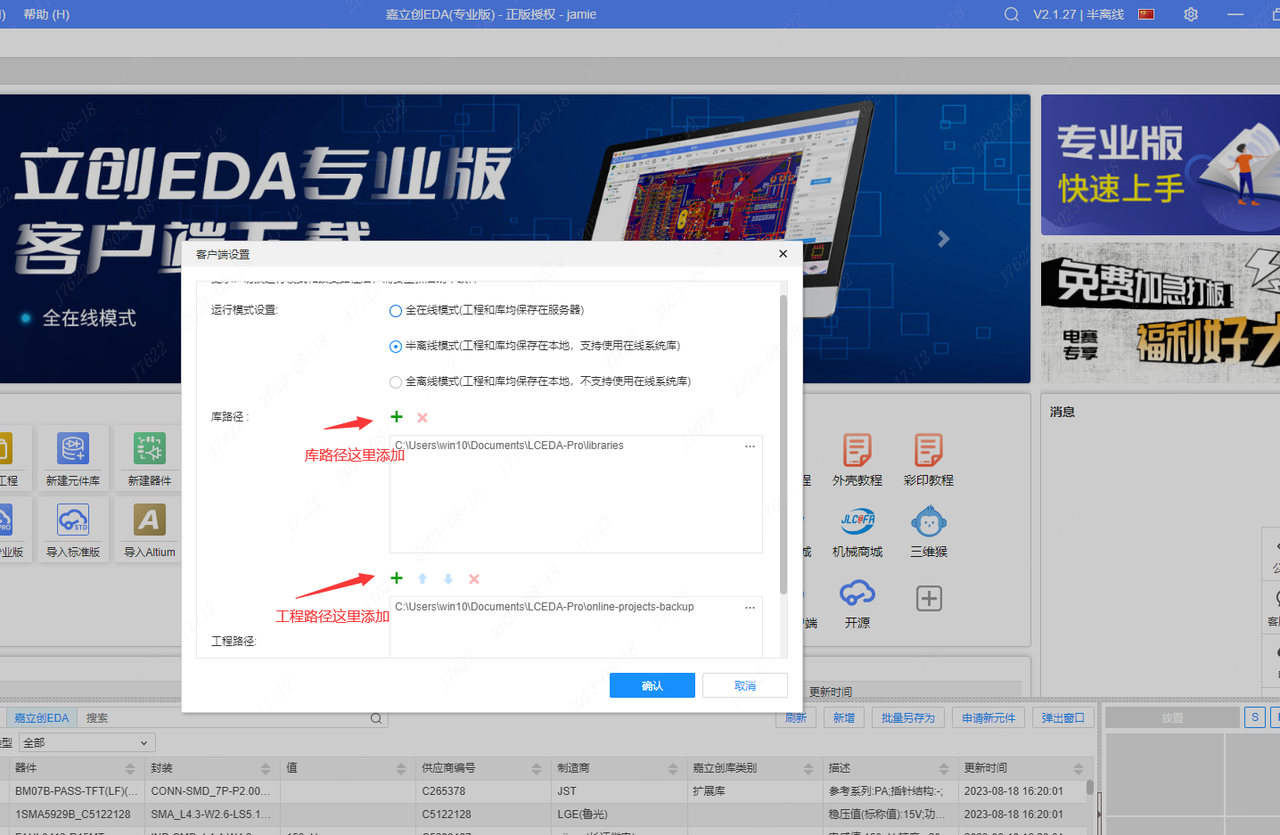Sort by 值 column arrows
The height and width of the screenshot is (835, 1280).
(401, 768)
